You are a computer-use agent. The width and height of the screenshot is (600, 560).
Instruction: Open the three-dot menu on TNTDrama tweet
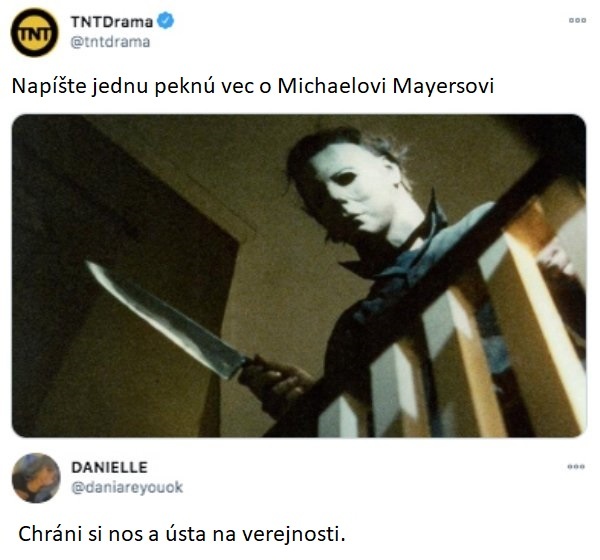click(x=577, y=20)
